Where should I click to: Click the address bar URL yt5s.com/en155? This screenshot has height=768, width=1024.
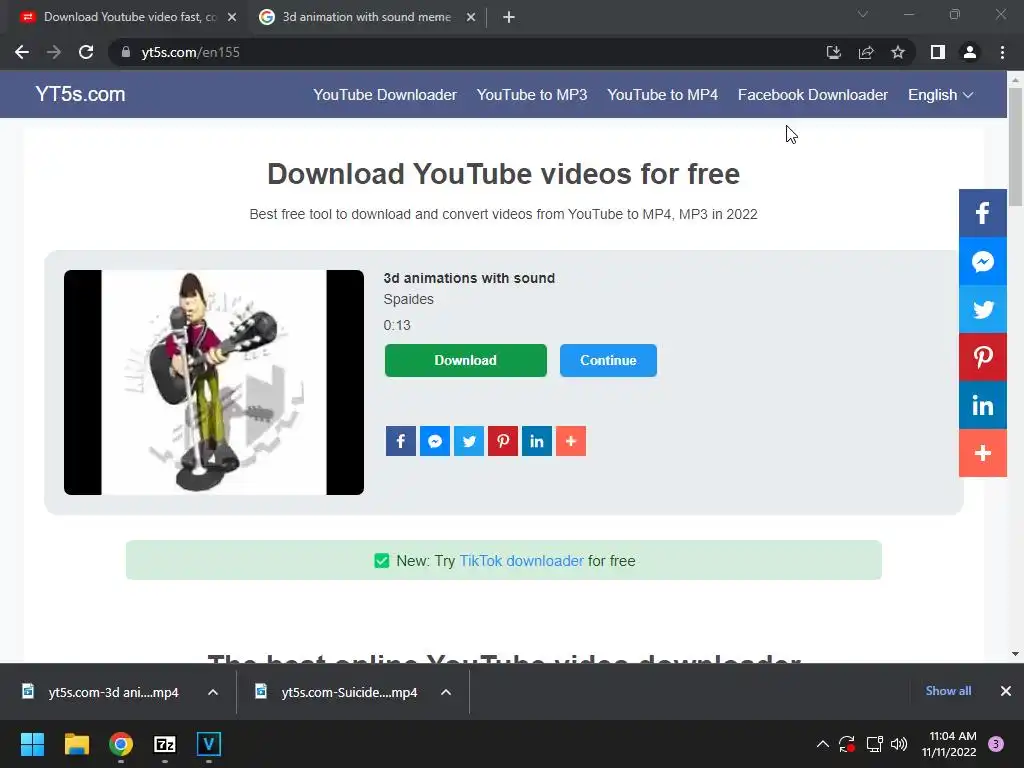(190, 52)
